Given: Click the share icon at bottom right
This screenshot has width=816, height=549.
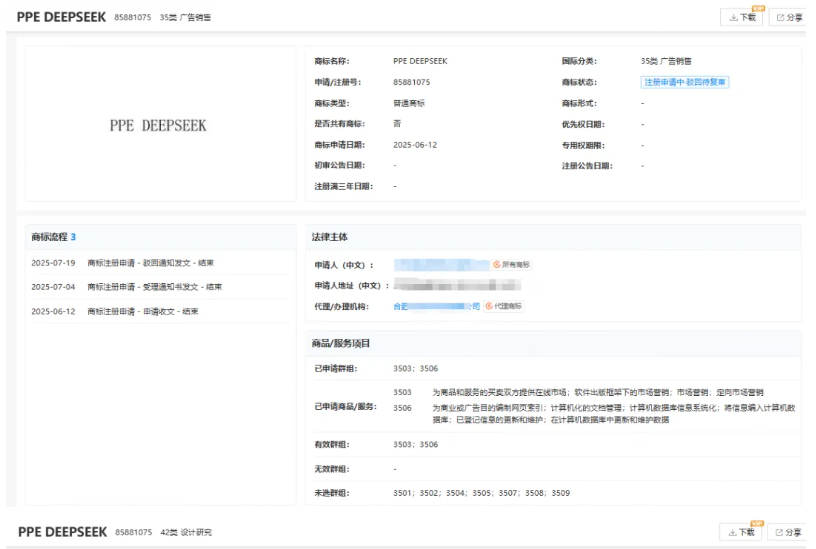Looking at the screenshot, I should click(779, 532).
